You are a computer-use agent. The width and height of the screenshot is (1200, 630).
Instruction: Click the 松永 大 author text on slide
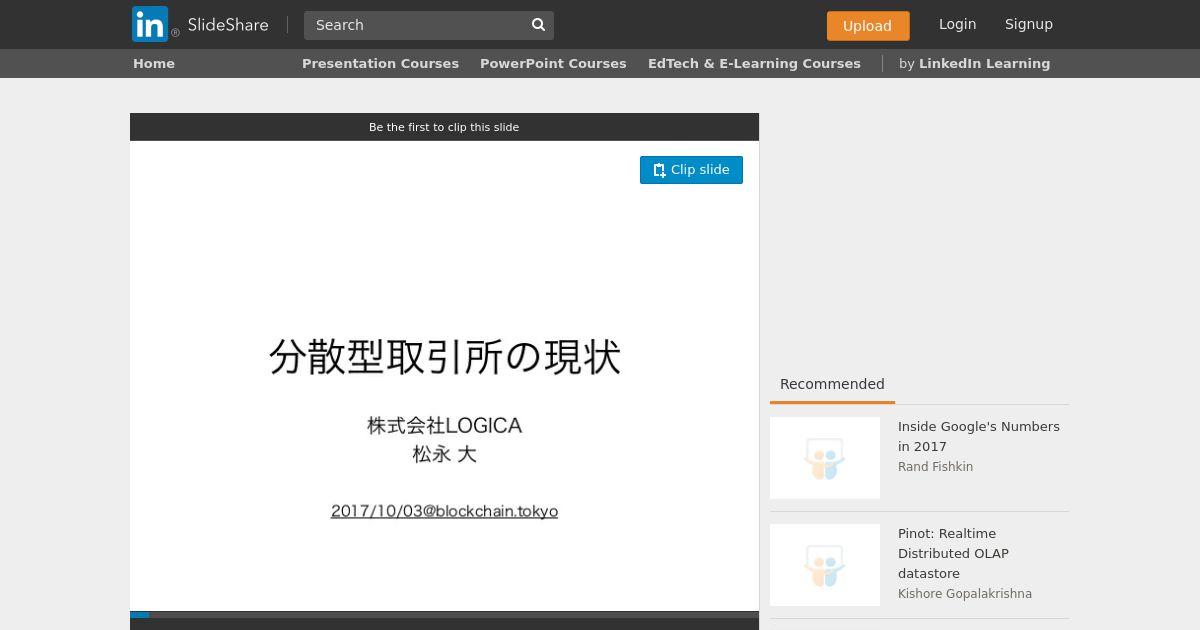tap(445, 454)
